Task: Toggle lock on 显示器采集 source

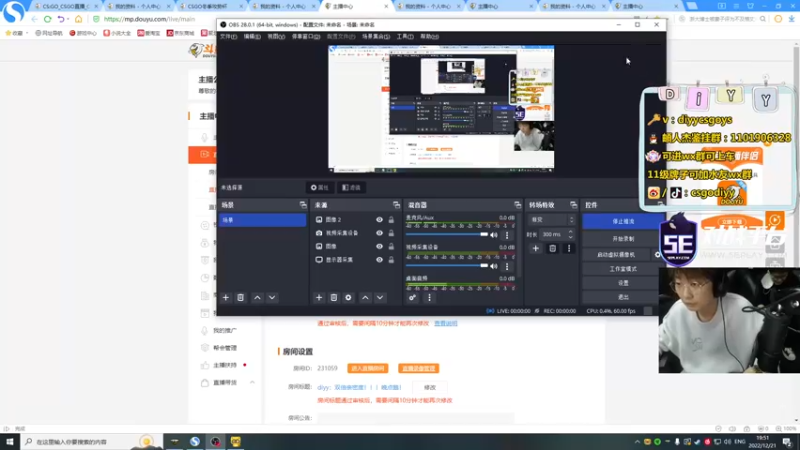Action: (391, 260)
